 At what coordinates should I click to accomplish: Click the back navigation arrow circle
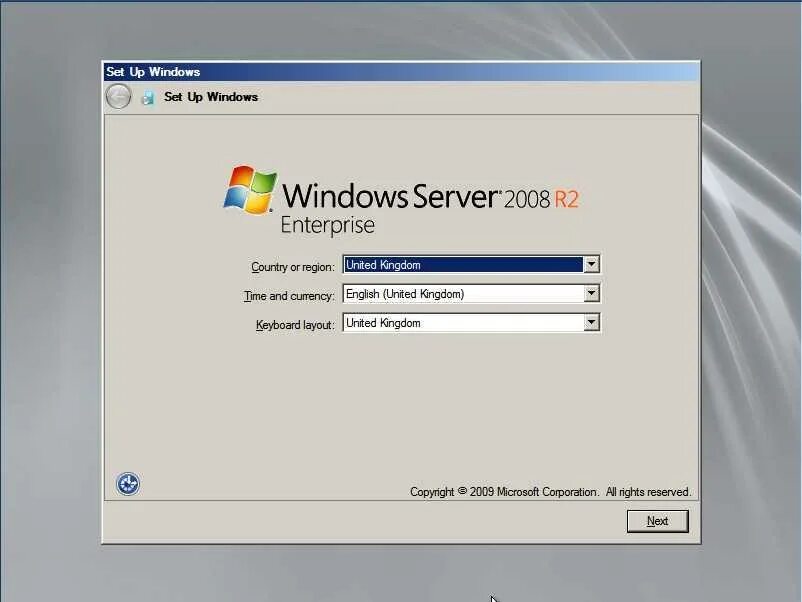[117, 96]
